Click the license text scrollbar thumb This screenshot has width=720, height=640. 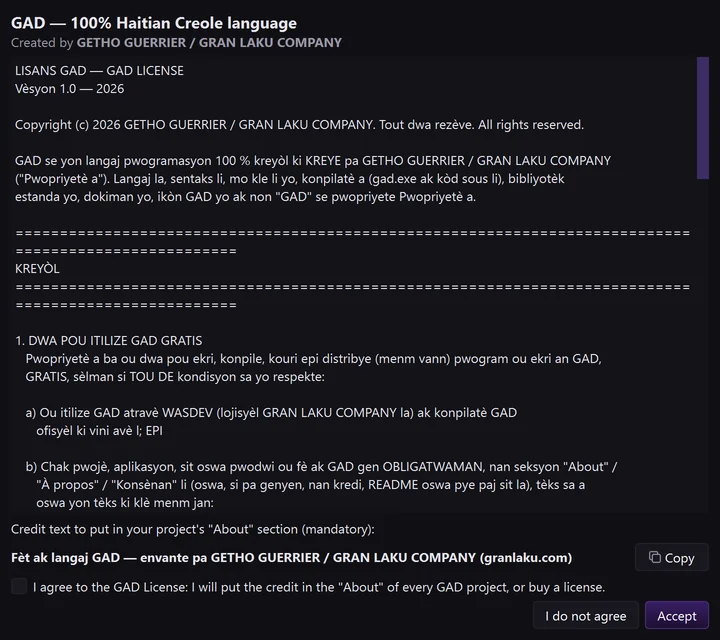point(703,118)
